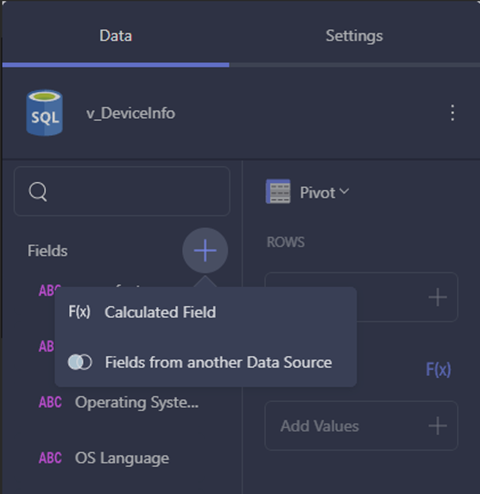Click the Pivot table visualization icon

(x=278, y=192)
